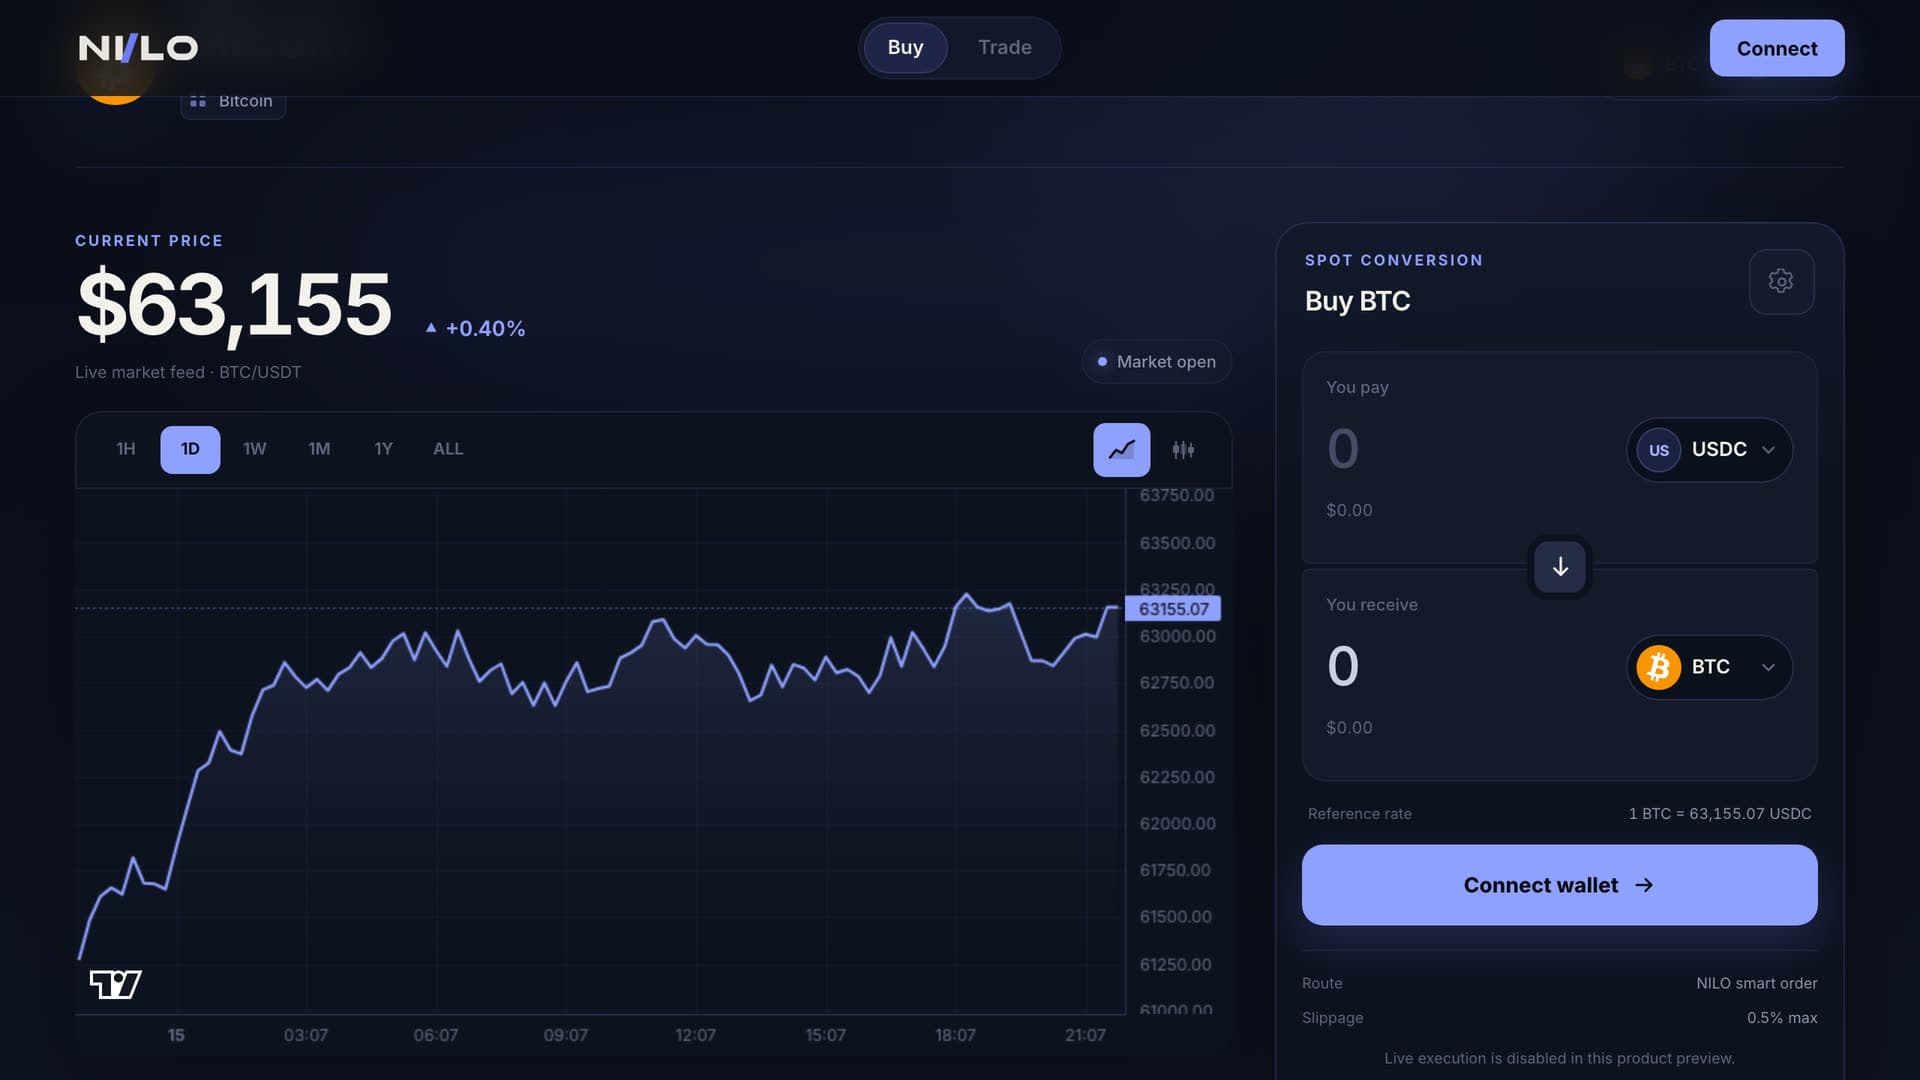Click the TradingView logo on chart
The height and width of the screenshot is (1080, 1920).
point(116,984)
